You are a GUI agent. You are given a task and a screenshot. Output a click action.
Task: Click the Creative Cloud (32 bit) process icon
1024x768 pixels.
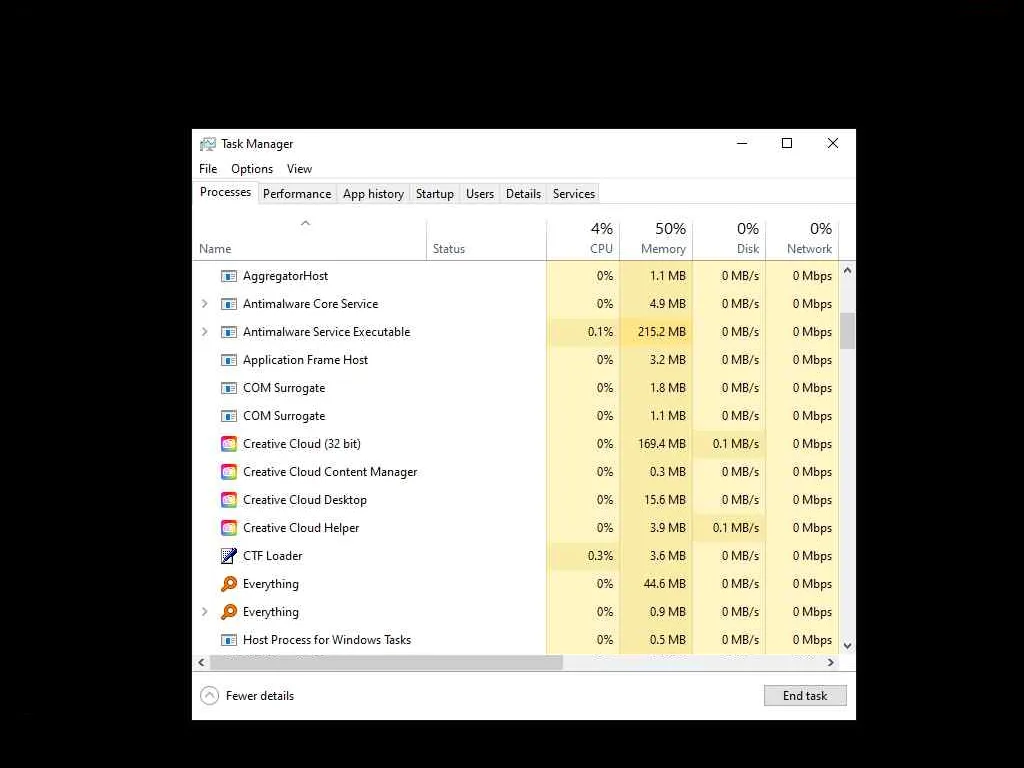pos(229,444)
